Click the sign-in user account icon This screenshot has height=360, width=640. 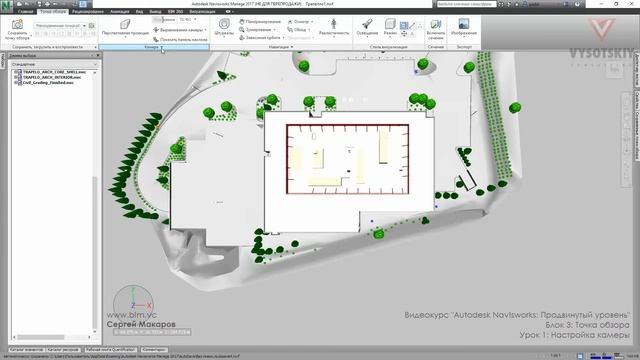pos(525,4)
